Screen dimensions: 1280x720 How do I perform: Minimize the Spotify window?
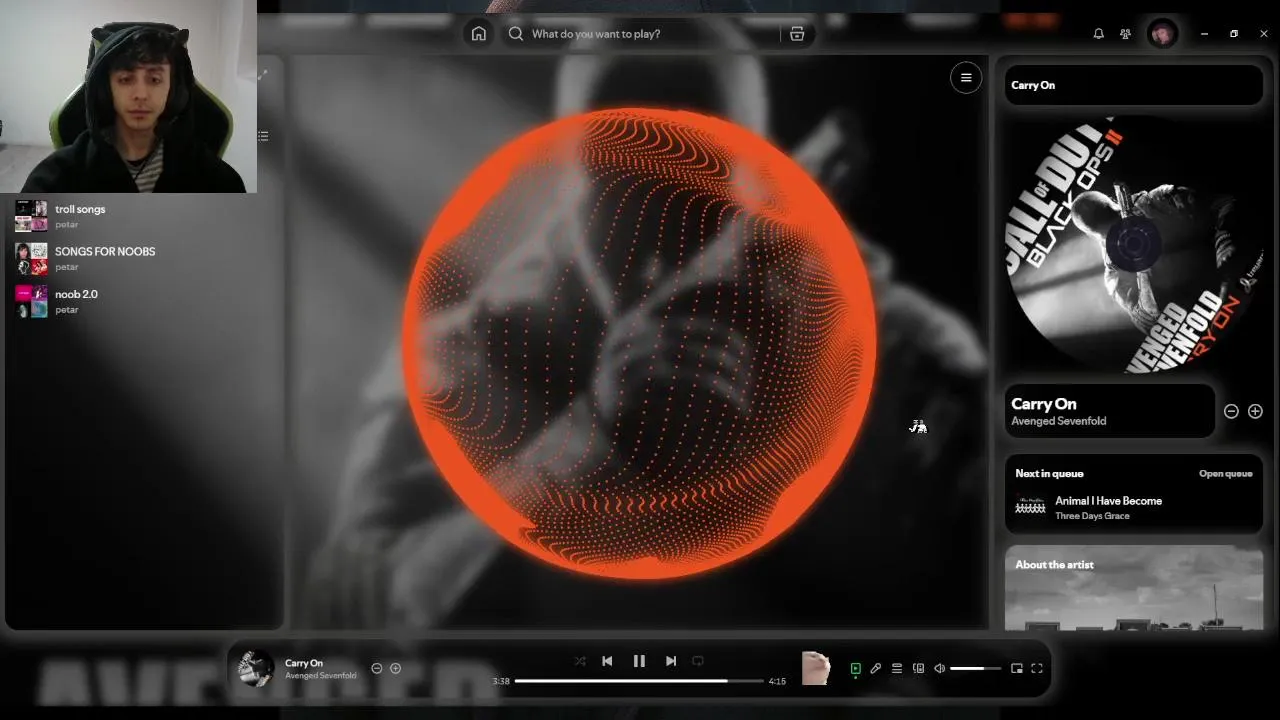1204,34
